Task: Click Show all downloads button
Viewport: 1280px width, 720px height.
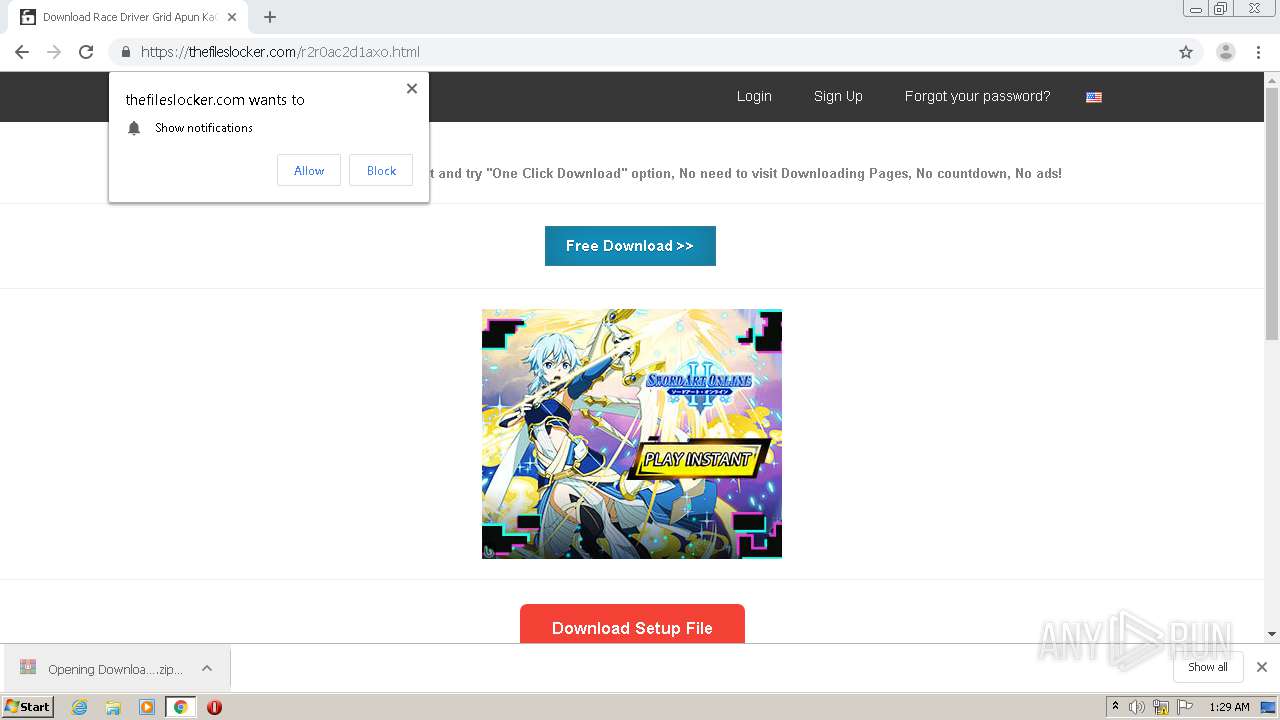Action: (1208, 667)
